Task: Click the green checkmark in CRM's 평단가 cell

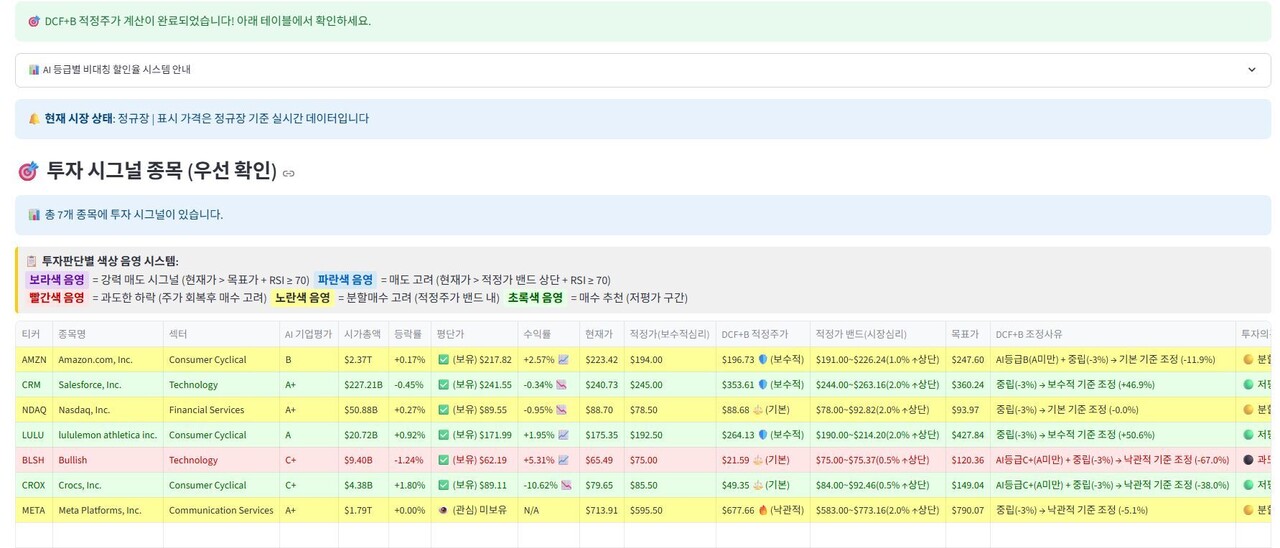Action: click(443, 385)
